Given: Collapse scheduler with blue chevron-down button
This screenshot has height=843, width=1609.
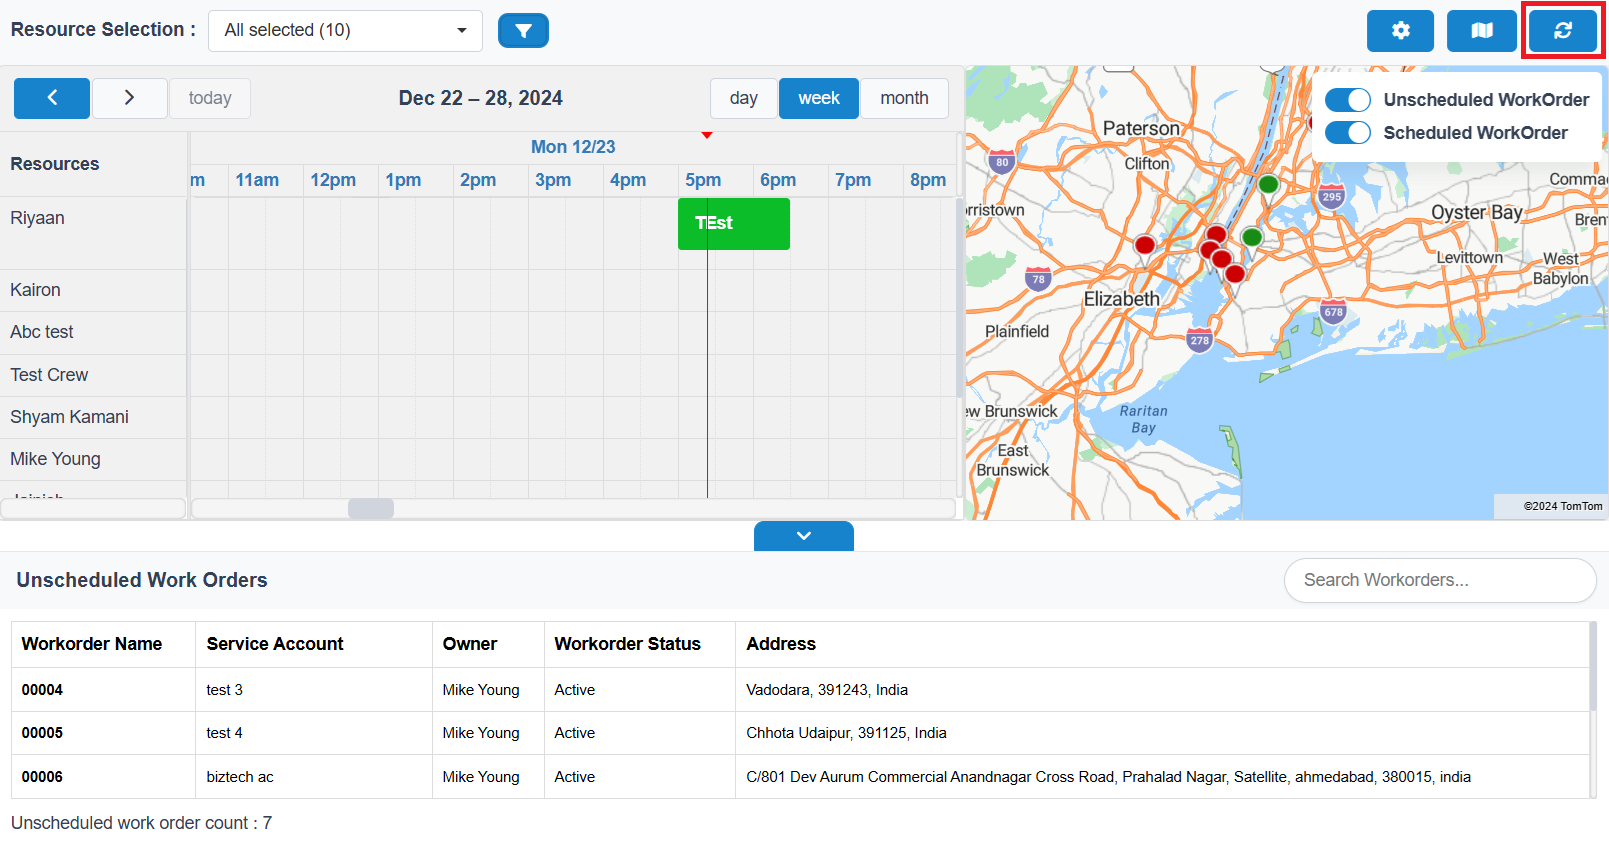Looking at the screenshot, I should [x=804, y=536].
